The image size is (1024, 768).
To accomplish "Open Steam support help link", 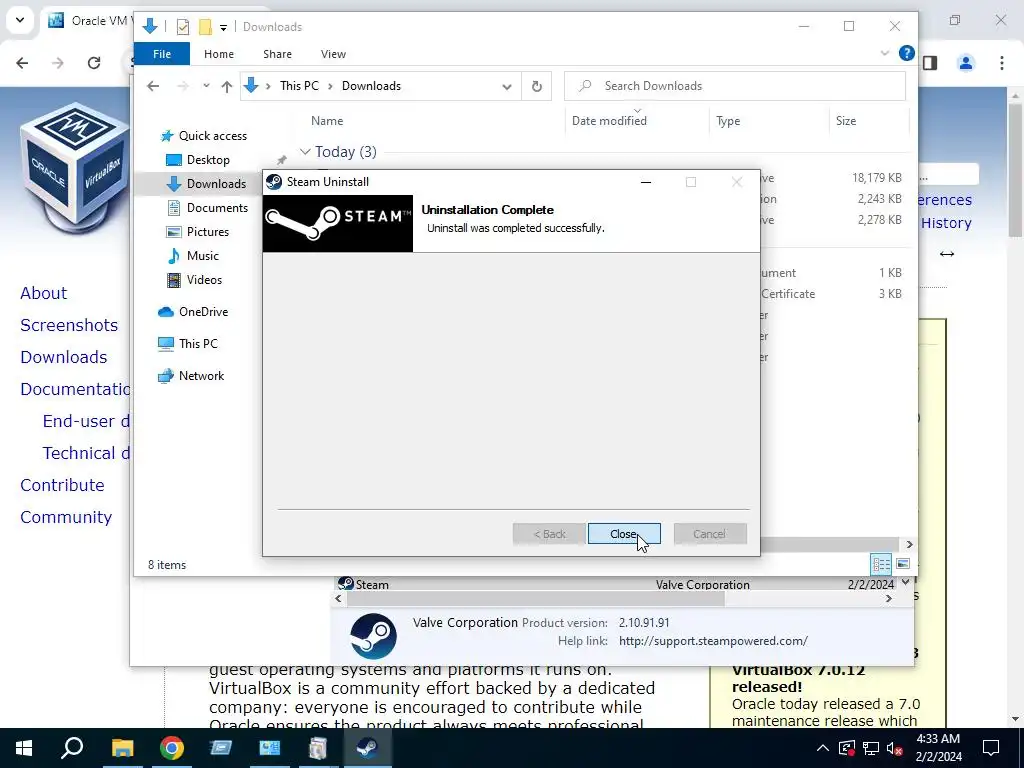I will click(x=713, y=641).
